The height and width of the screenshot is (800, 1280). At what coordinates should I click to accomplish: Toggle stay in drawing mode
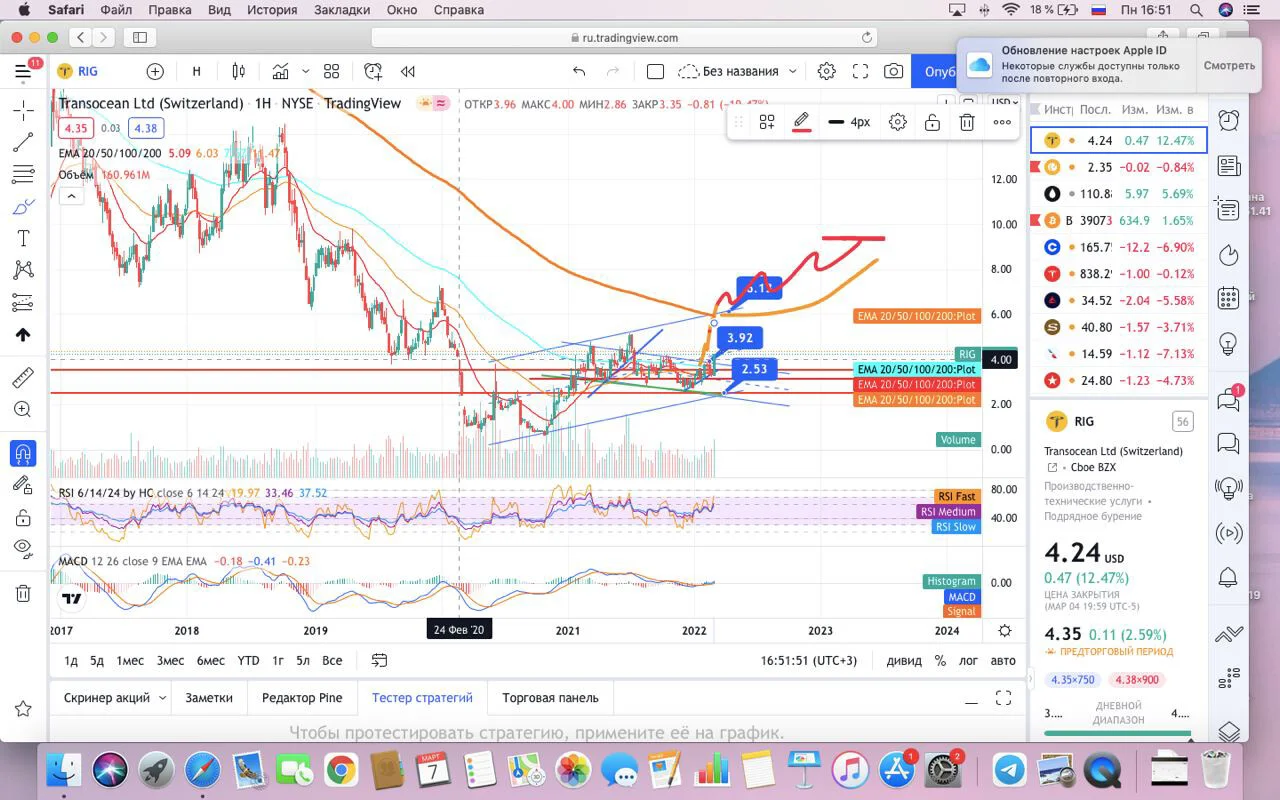(x=23, y=485)
